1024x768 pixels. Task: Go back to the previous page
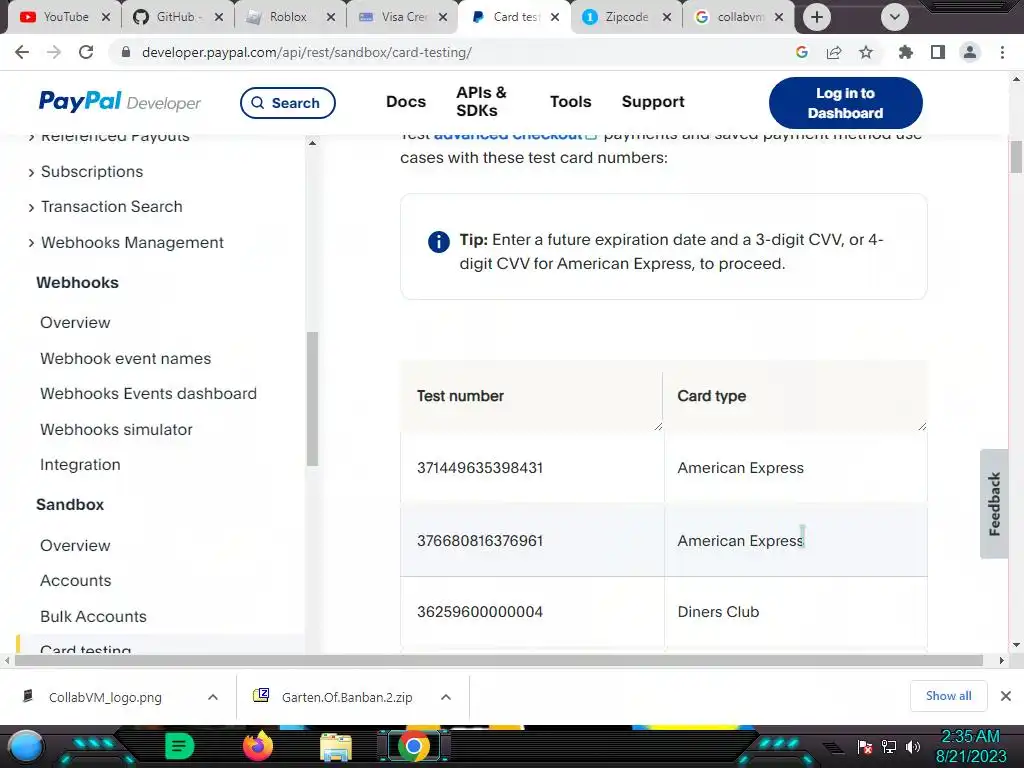tap(22, 52)
